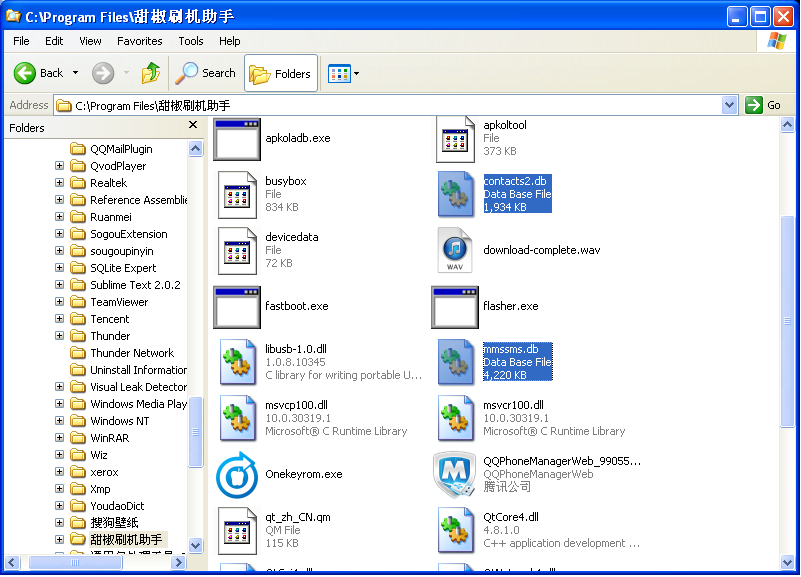Click the devicedata file icon

(237, 251)
